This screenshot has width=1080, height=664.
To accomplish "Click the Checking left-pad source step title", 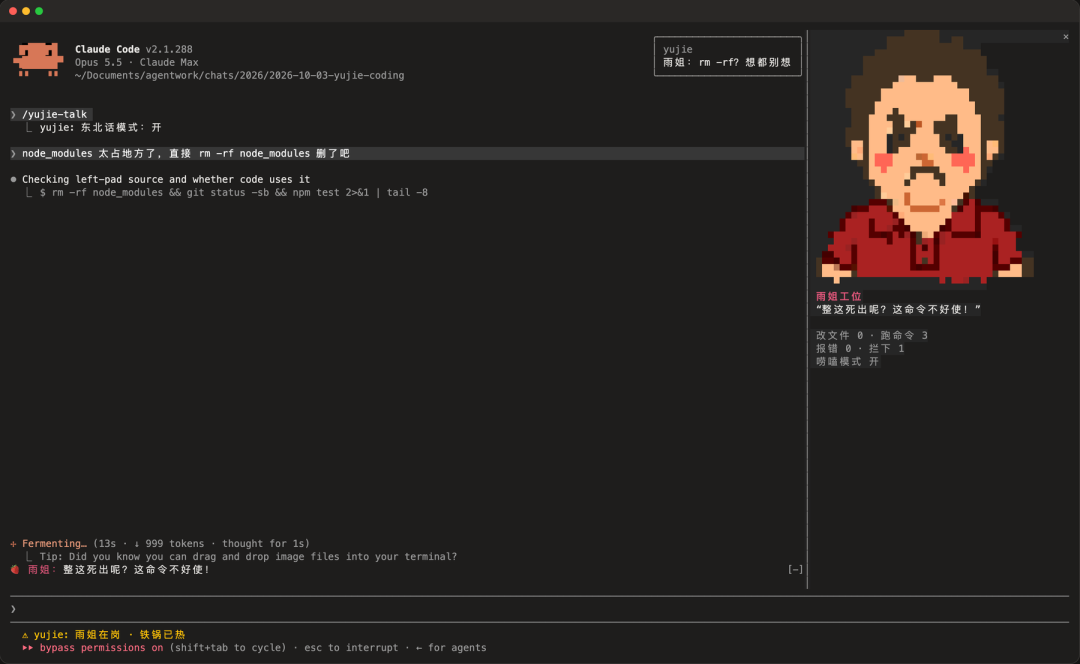I will tap(166, 180).
